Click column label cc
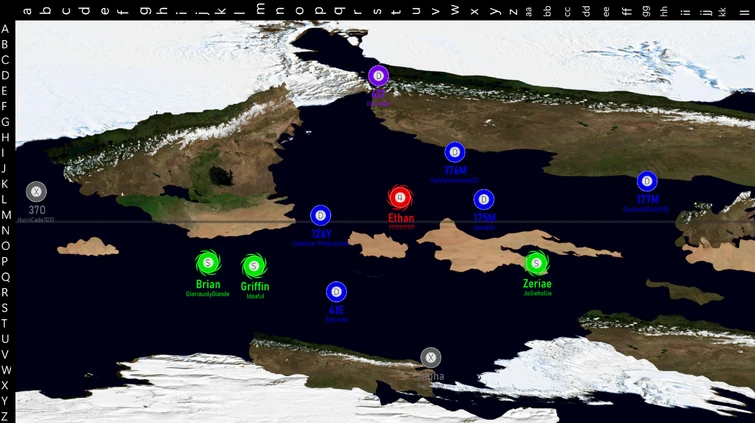This screenshot has width=755, height=423. click(x=567, y=12)
